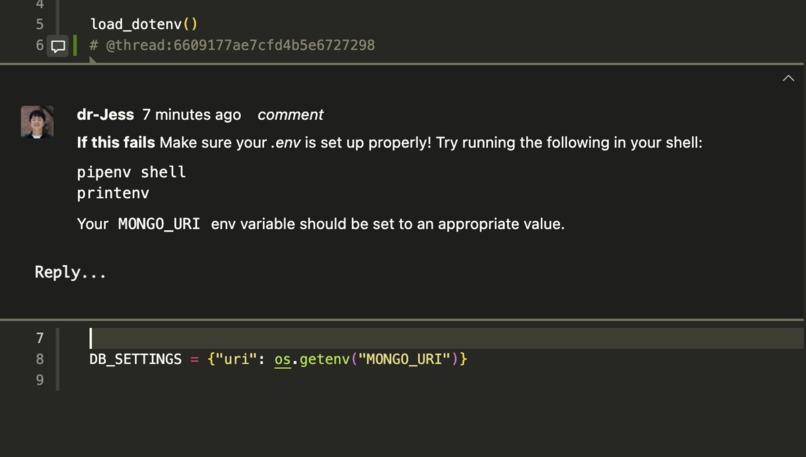806x457 pixels.
Task: Click line number 9 in gutter
Action: 40,380
